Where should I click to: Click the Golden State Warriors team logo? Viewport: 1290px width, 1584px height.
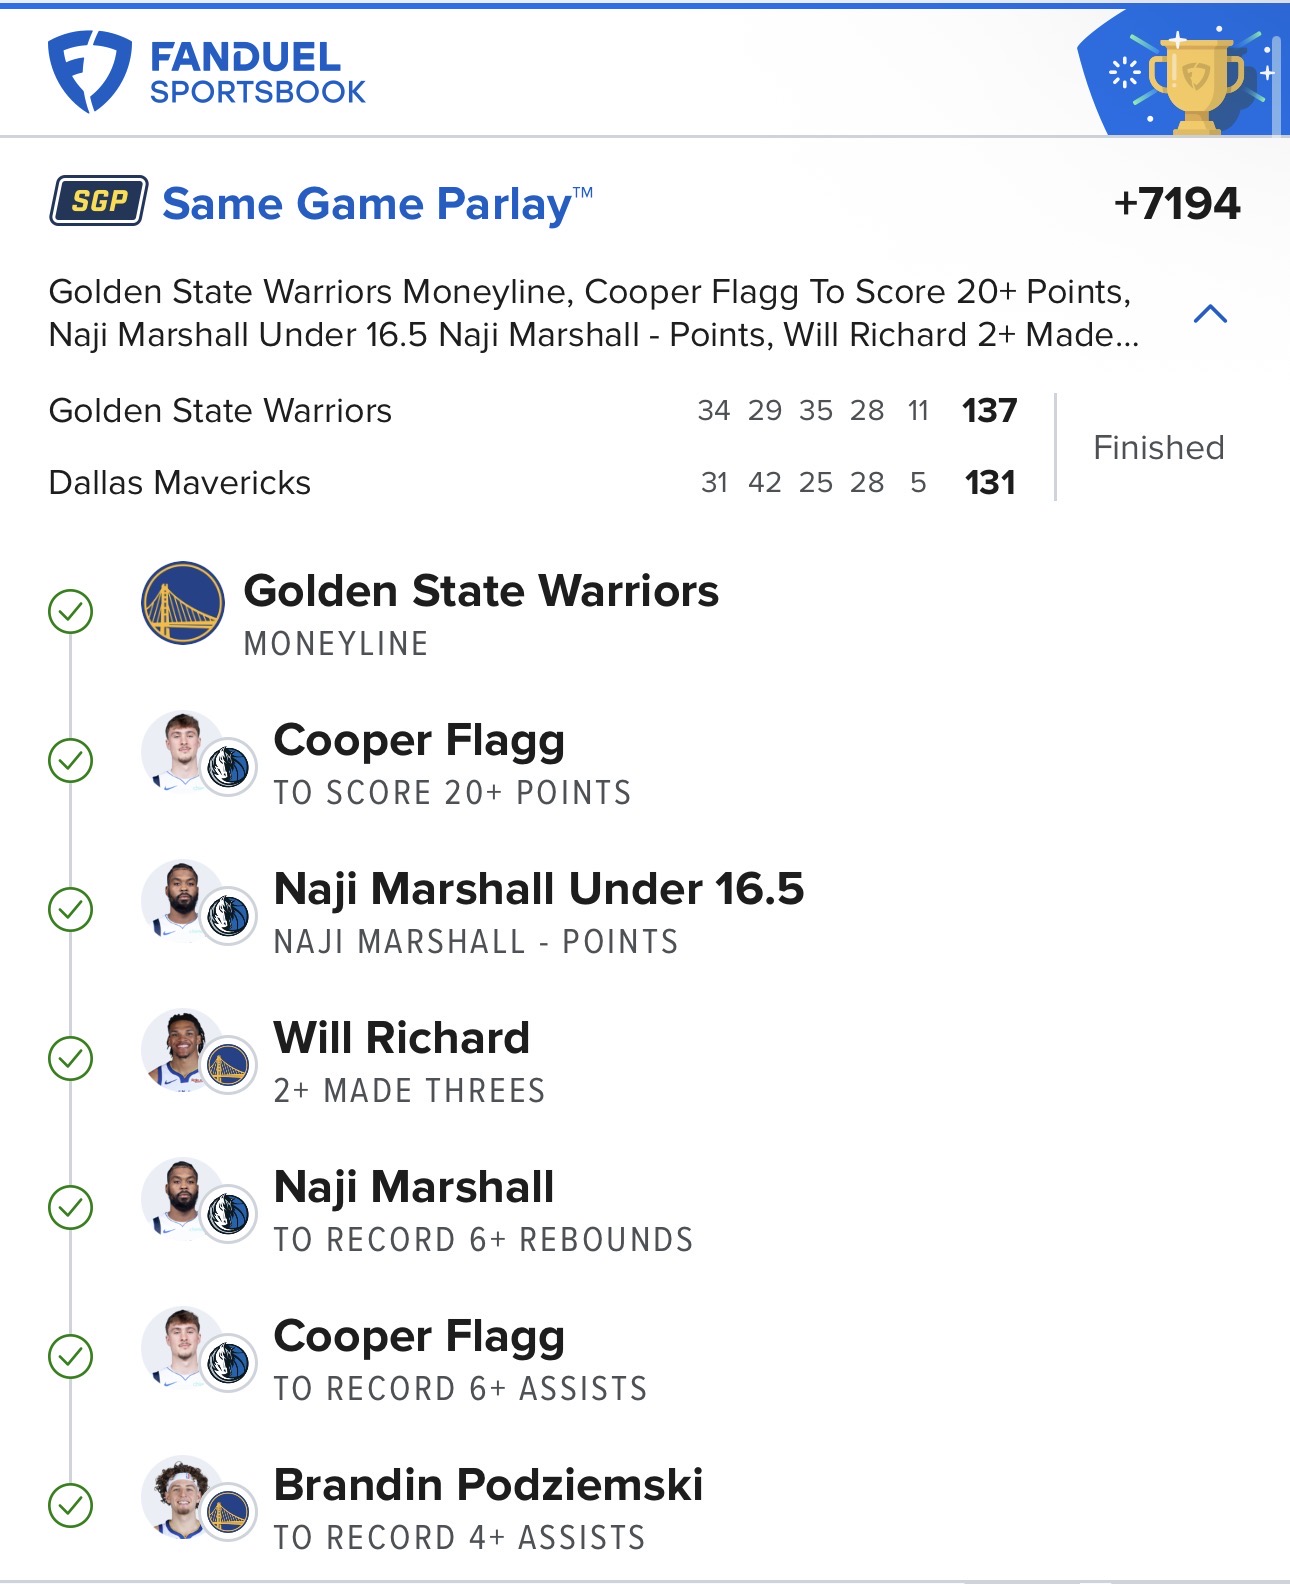(x=182, y=603)
